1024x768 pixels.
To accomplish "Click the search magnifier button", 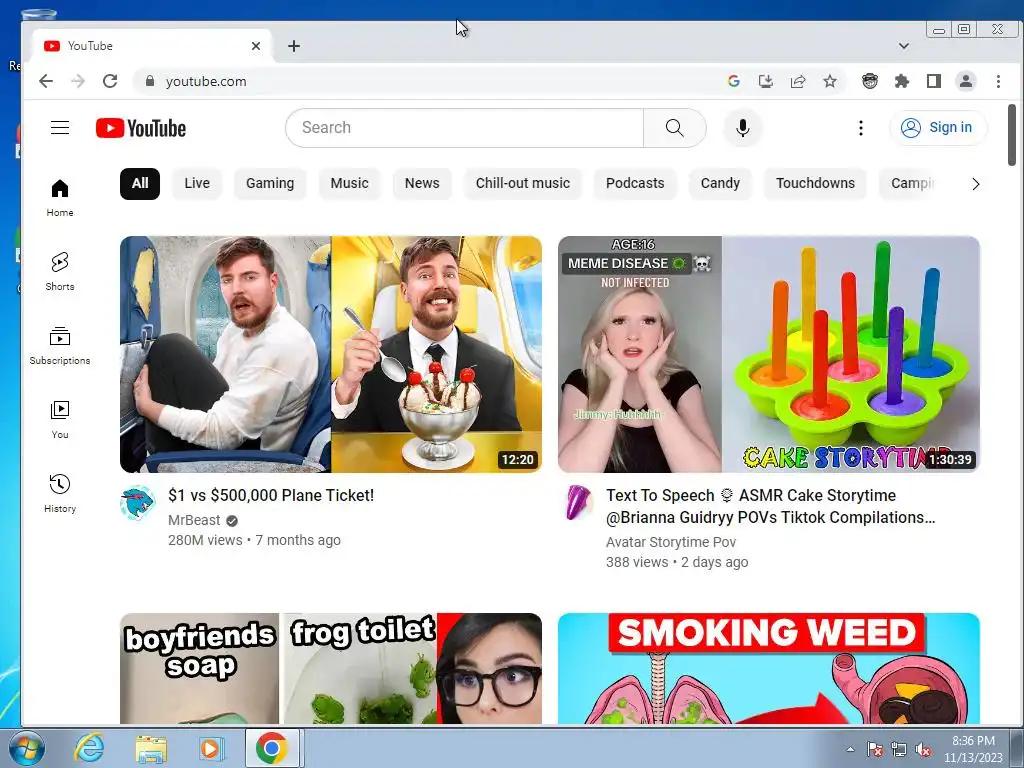I will click(x=675, y=128).
